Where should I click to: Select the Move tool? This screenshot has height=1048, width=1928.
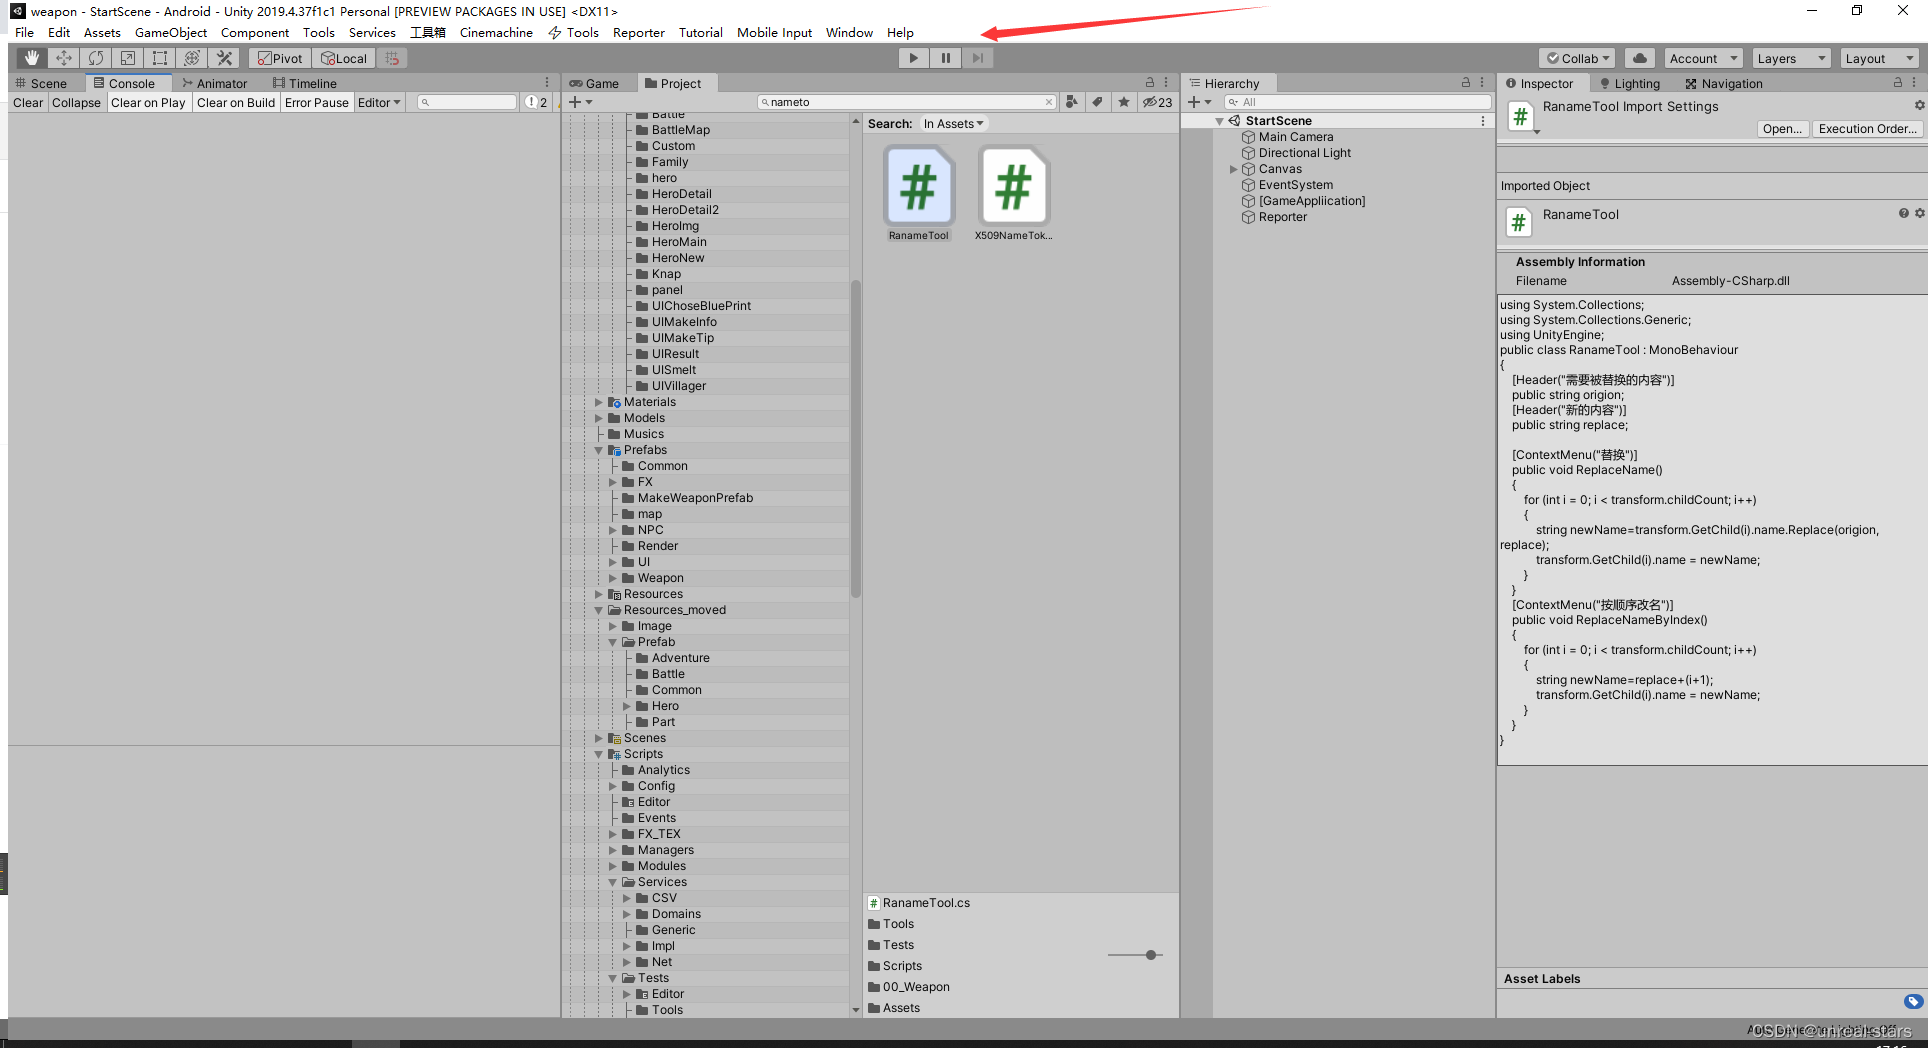[x=63, y=58]
